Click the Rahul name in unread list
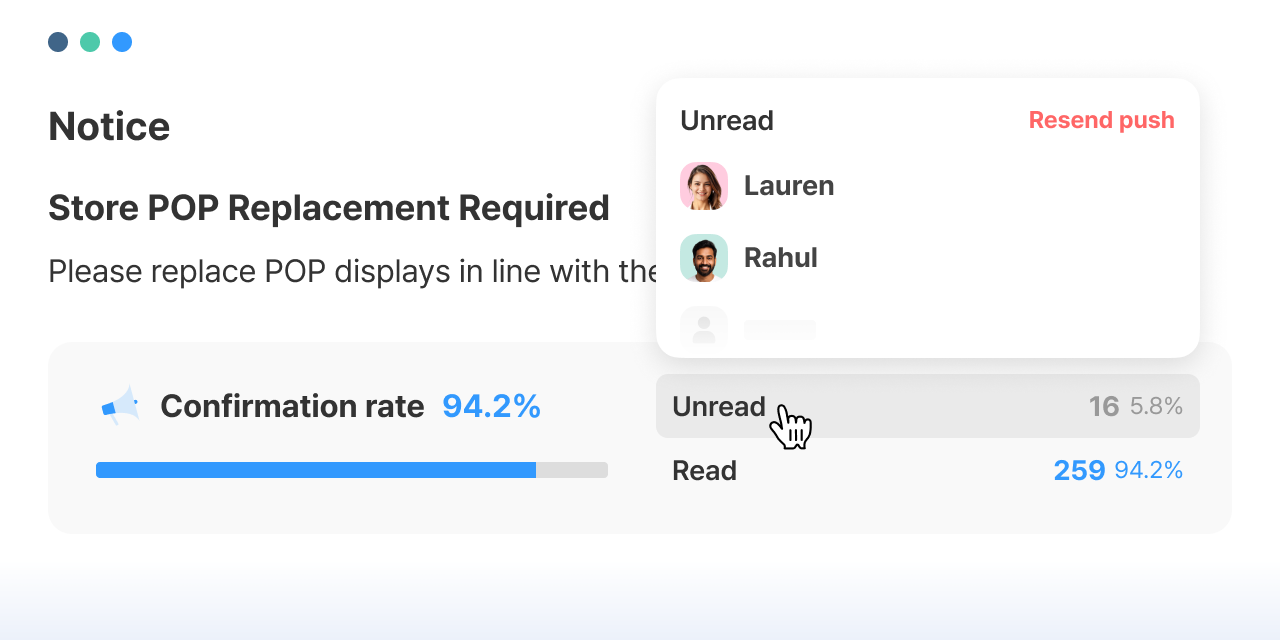 coord(781,258)
